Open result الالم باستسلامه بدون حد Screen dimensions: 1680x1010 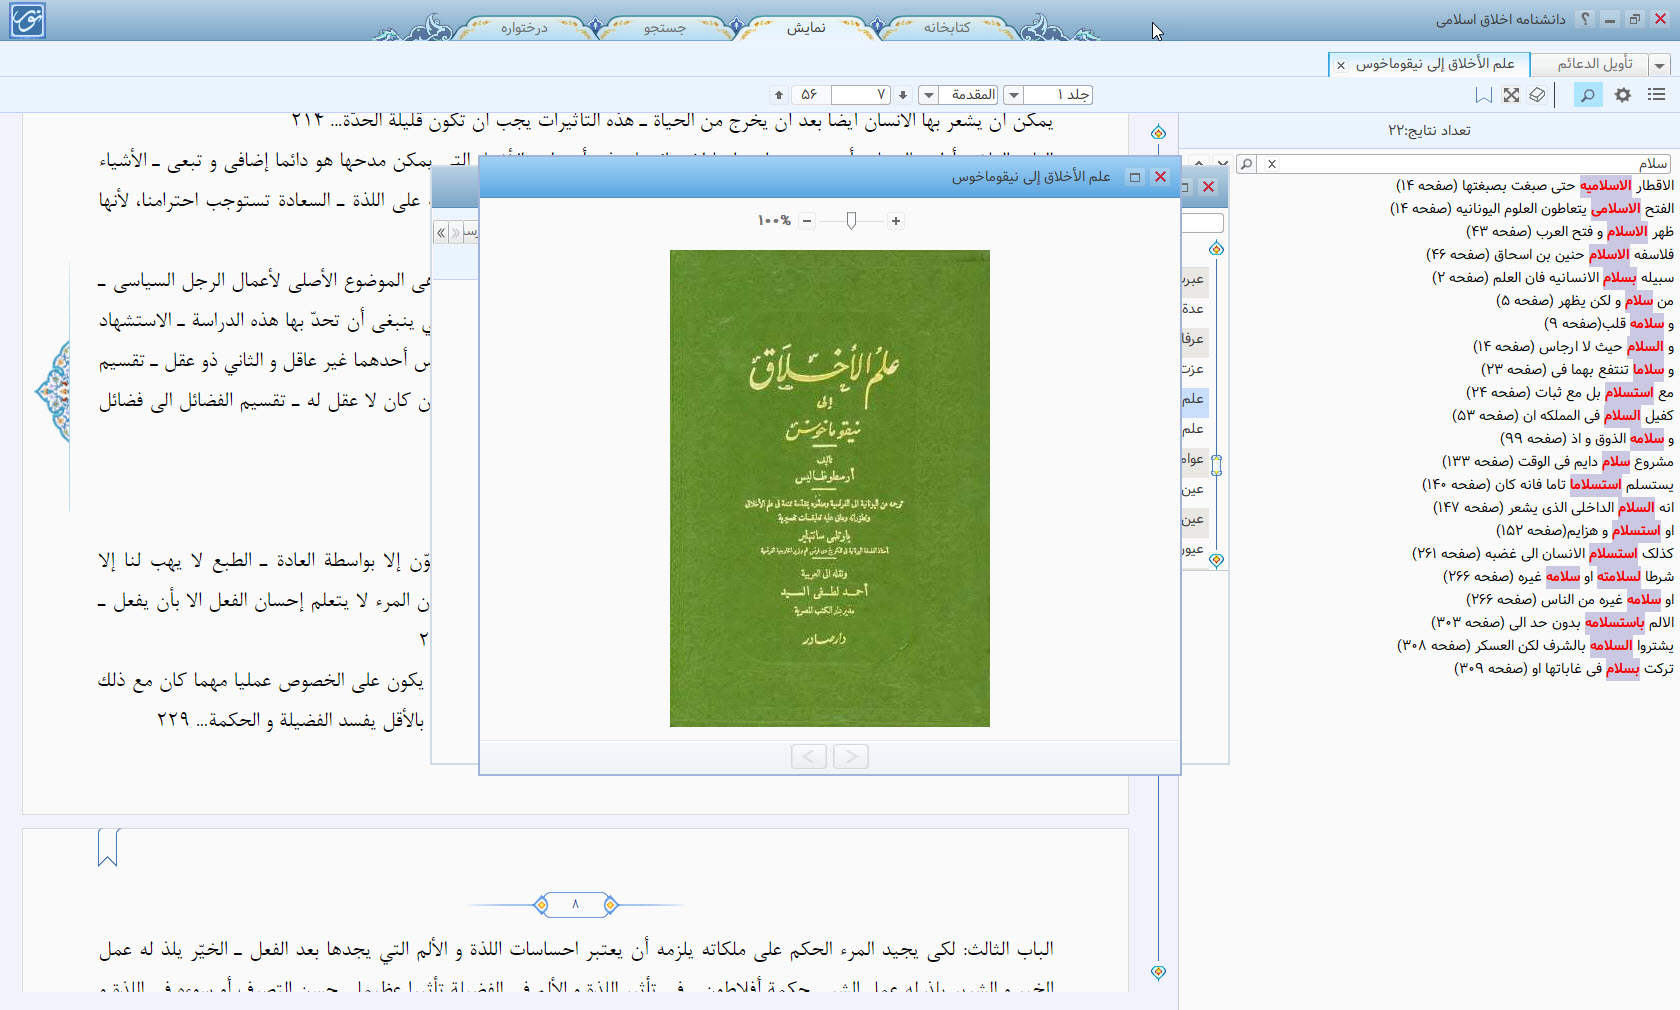pyautogui.click(x=1552, y=623)
